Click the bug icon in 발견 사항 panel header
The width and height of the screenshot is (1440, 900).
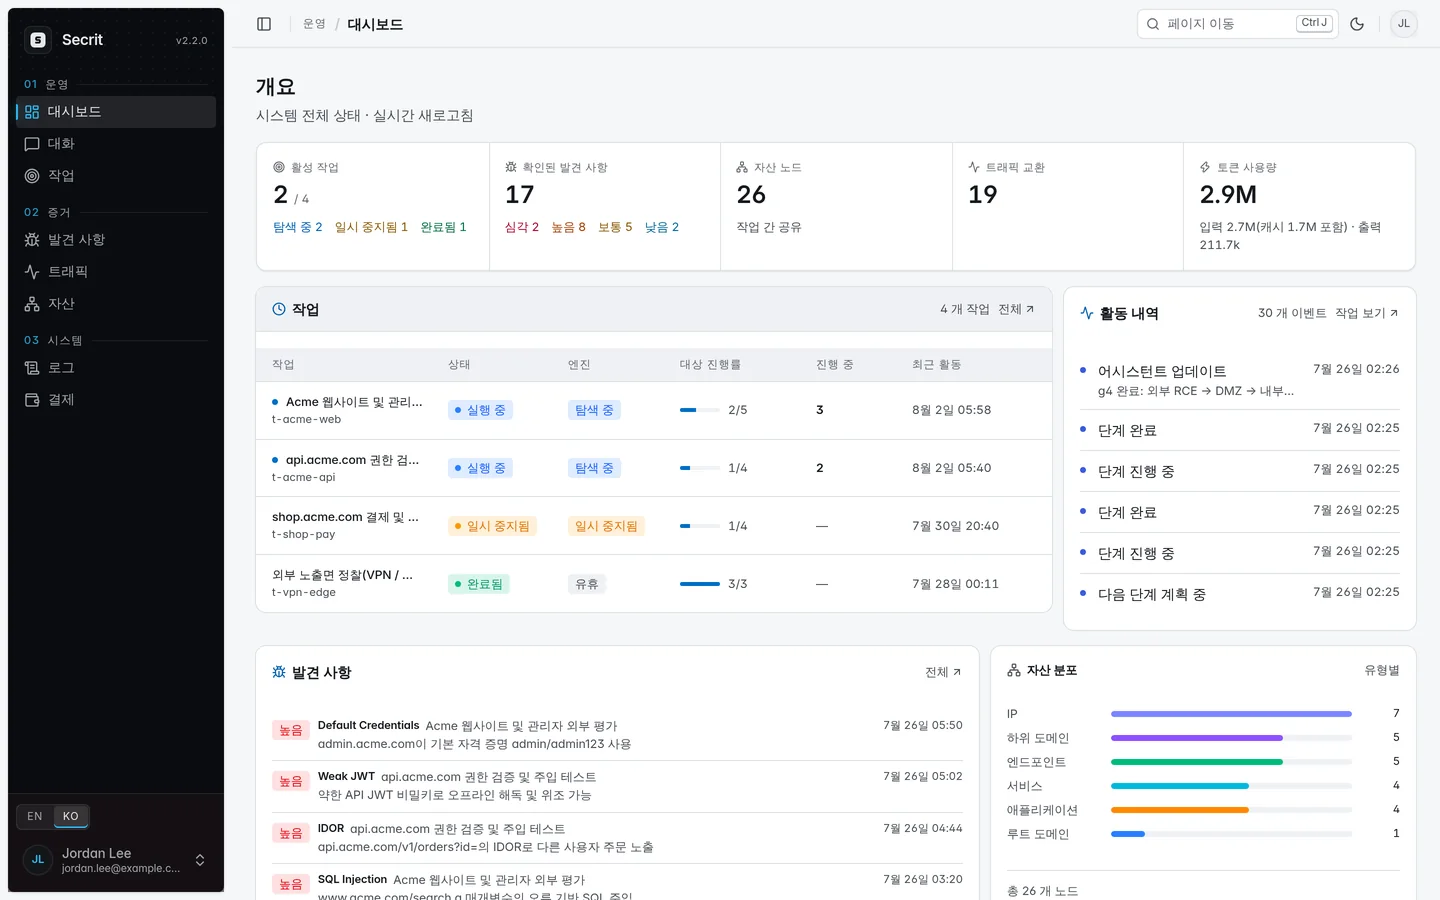coord(279,672)
